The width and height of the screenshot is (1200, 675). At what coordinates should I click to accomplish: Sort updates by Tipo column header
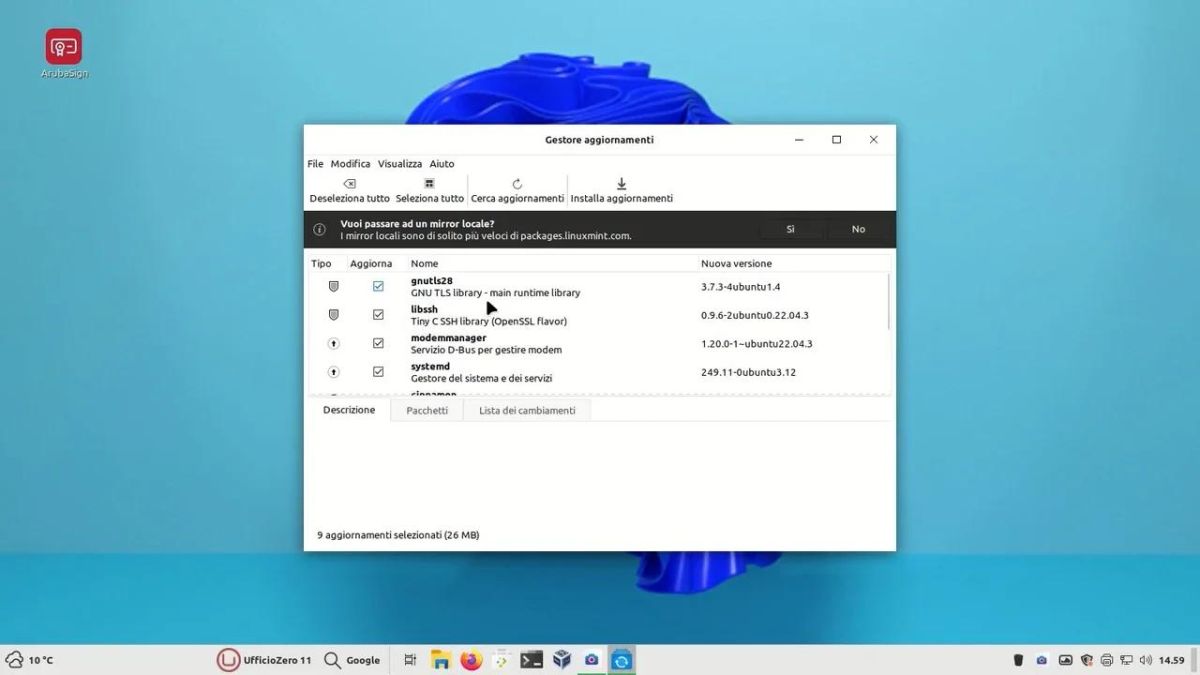[321, 264]
